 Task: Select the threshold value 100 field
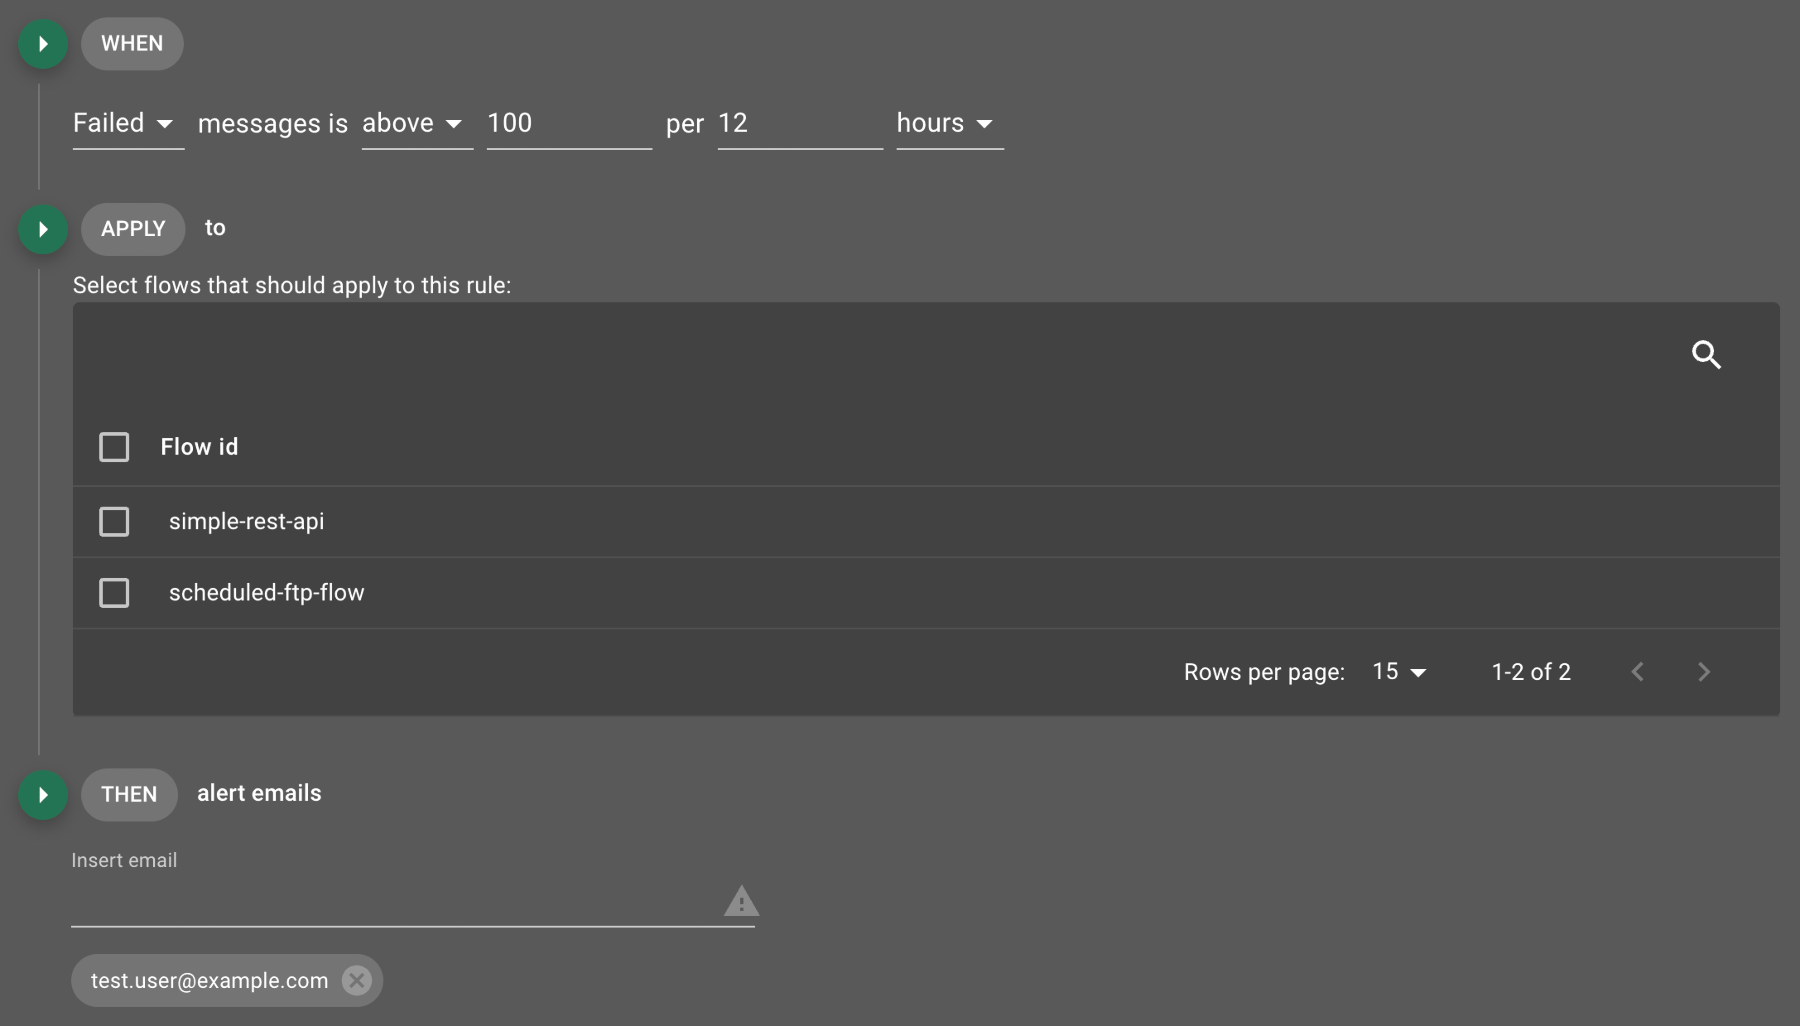click(568, 123)
